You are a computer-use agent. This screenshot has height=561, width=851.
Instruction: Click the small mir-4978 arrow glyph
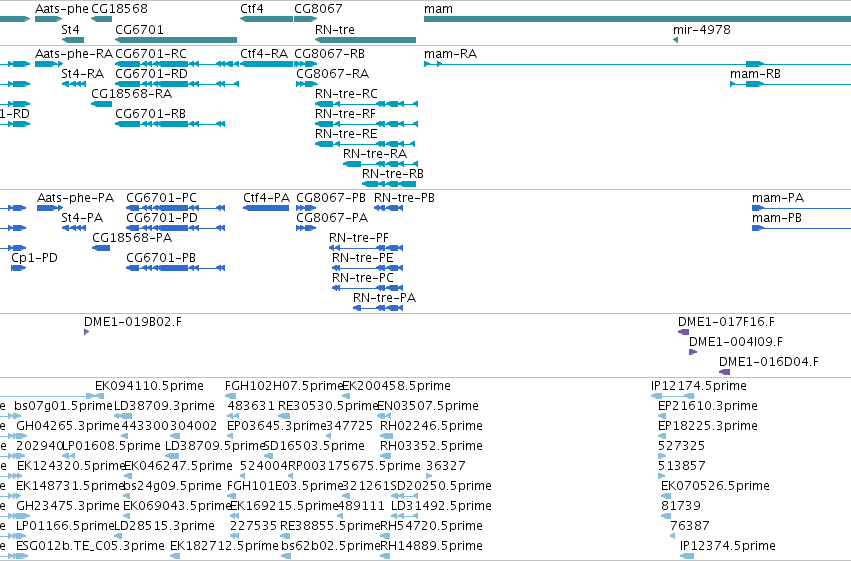click(x=676, y=40)
